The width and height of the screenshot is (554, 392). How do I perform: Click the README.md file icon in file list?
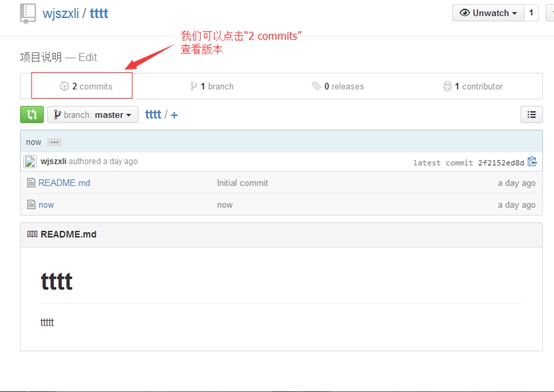tap(31, 183)
